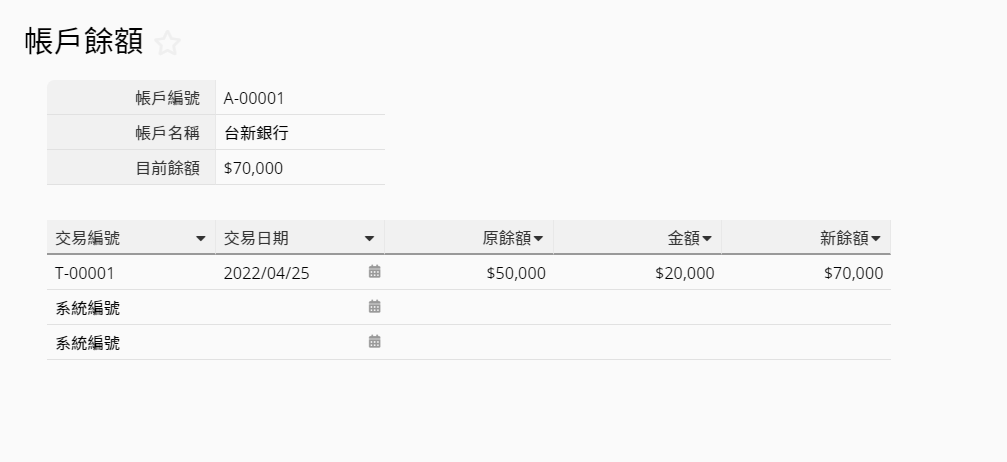The height and width of the screenshot is (462, 1007).
Task: Click the $50,000 original balance cell
Action: coord(516,273)
